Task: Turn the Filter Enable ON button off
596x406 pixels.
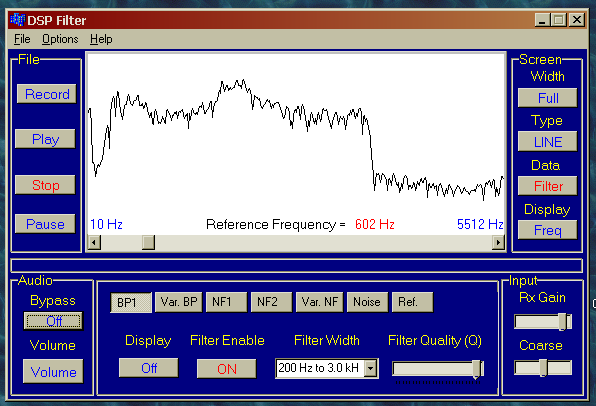Action: (x=227, y=368)
